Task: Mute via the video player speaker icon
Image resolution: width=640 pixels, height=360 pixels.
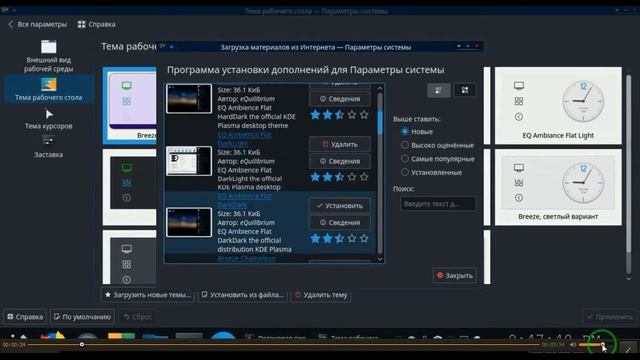Action: click(x=573, y=345)
